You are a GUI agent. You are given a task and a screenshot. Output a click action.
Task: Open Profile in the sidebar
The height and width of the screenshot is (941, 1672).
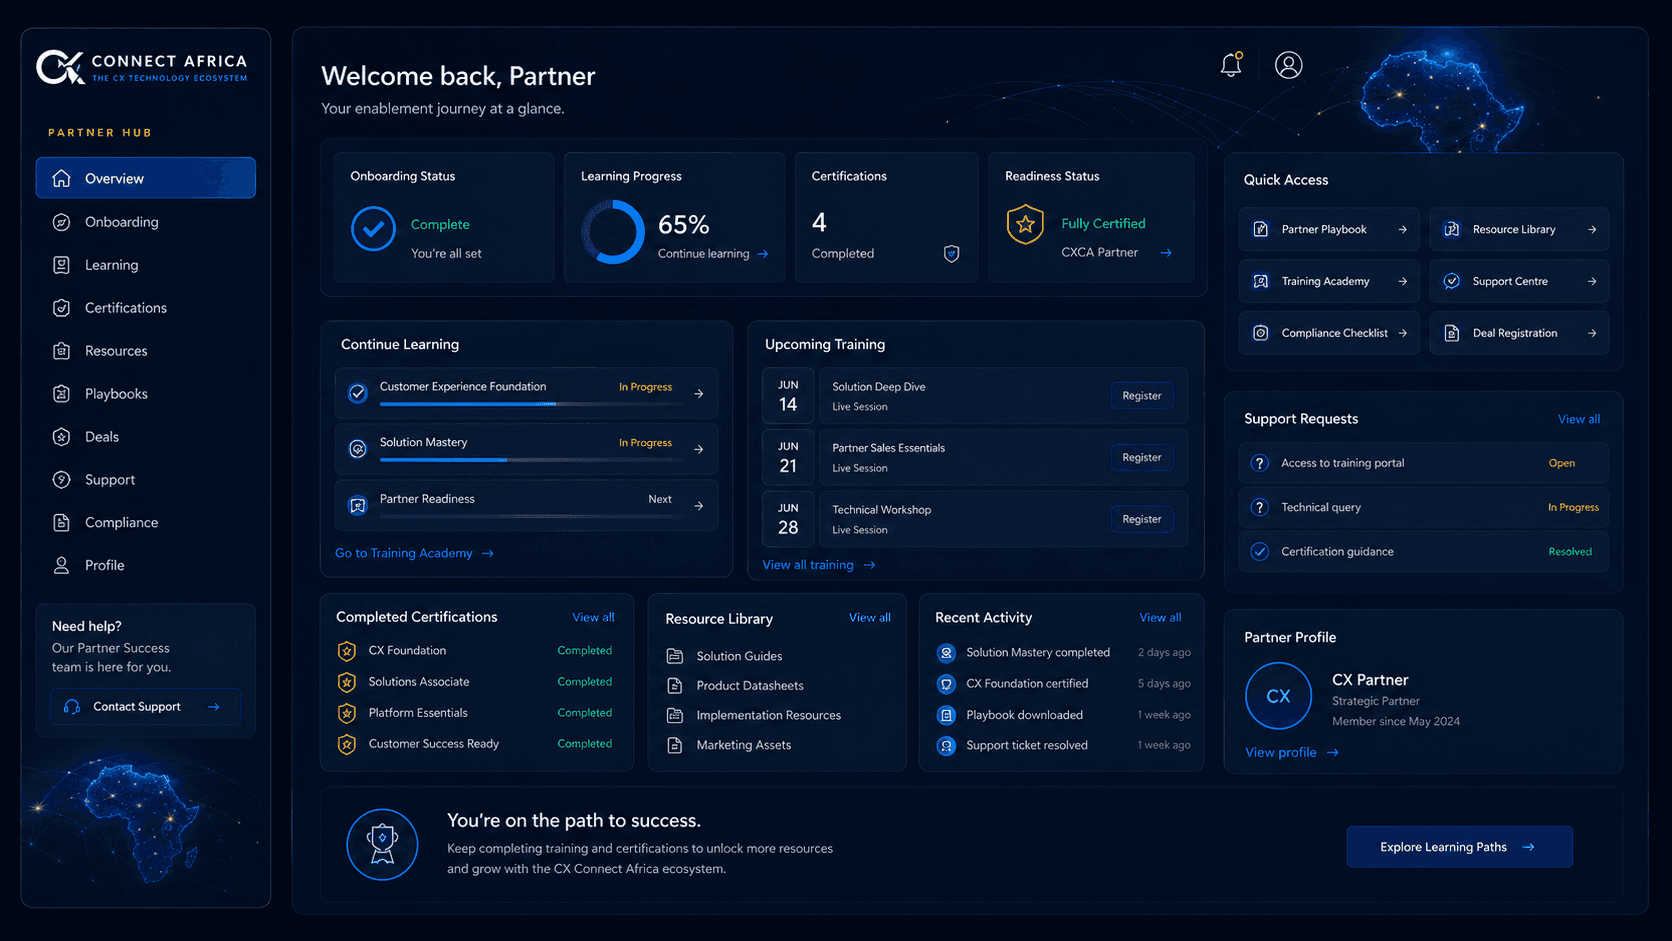146,566
